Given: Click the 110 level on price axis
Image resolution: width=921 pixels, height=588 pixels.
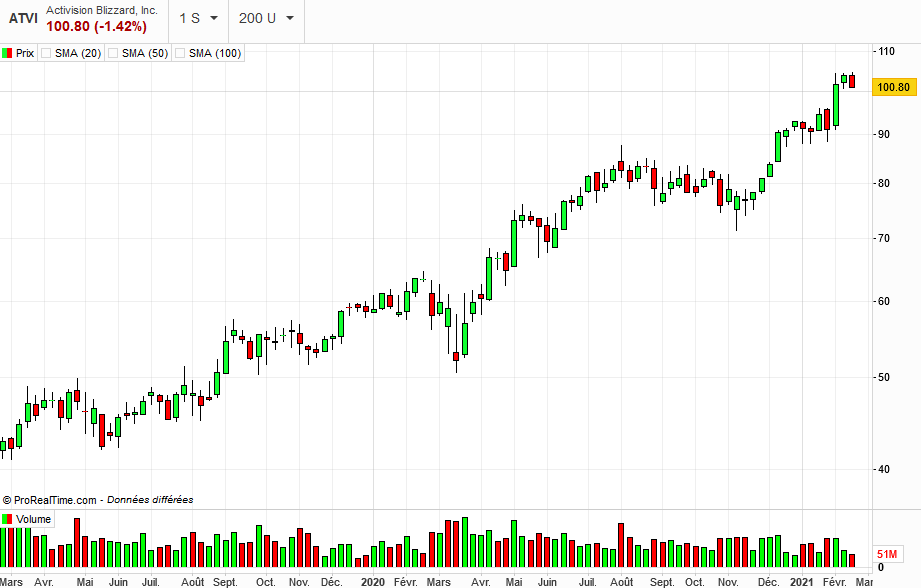Looking at the screenshot, I should pyautogui.click(x=885, y=50).
